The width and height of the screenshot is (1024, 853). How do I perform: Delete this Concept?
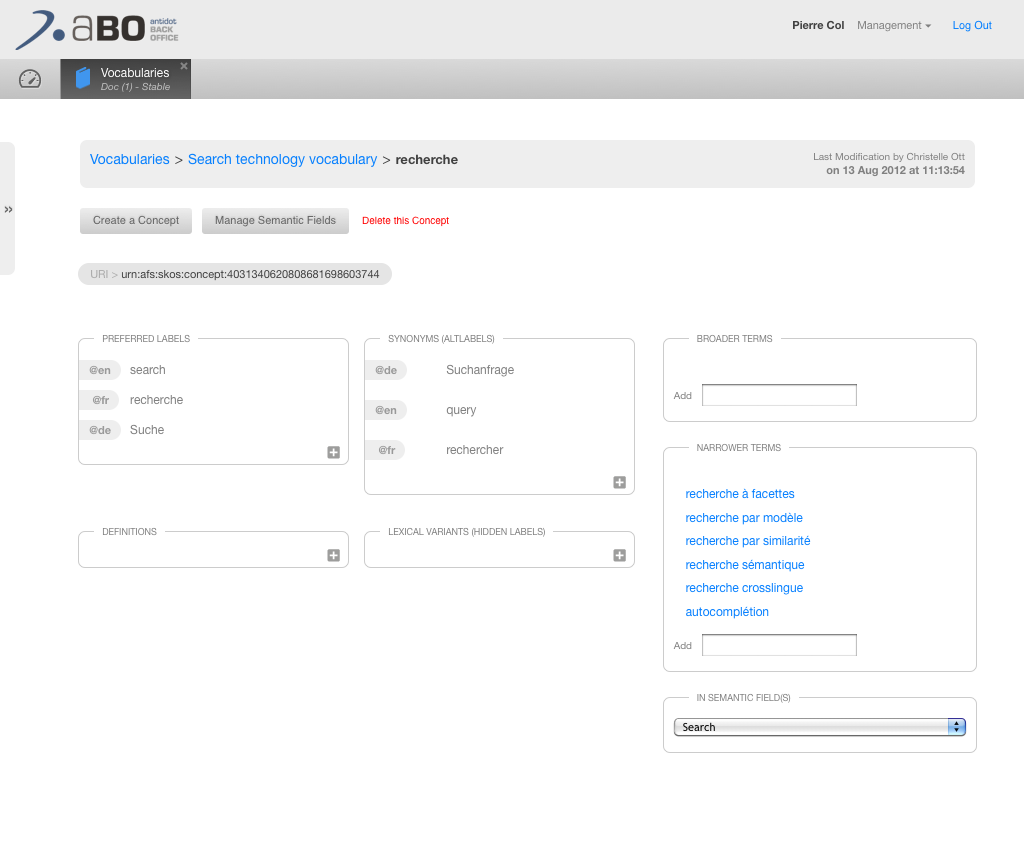pos(405,221)
